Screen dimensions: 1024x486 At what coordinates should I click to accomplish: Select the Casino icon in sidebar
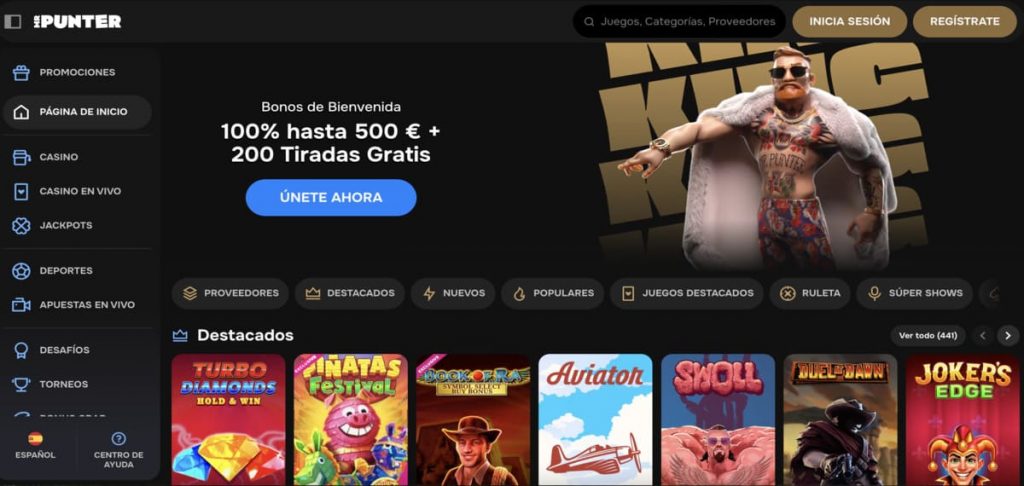coord(21,157)
